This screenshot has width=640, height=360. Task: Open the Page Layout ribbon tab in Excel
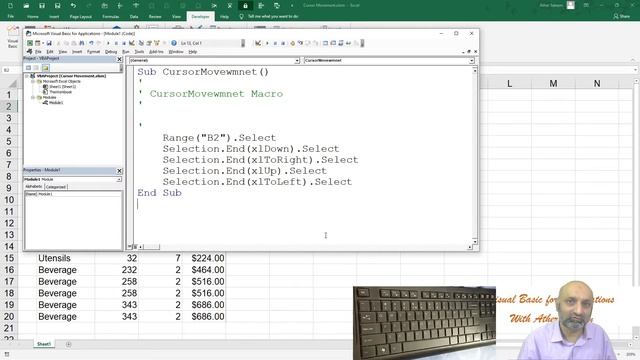click(x=80, y=16)
